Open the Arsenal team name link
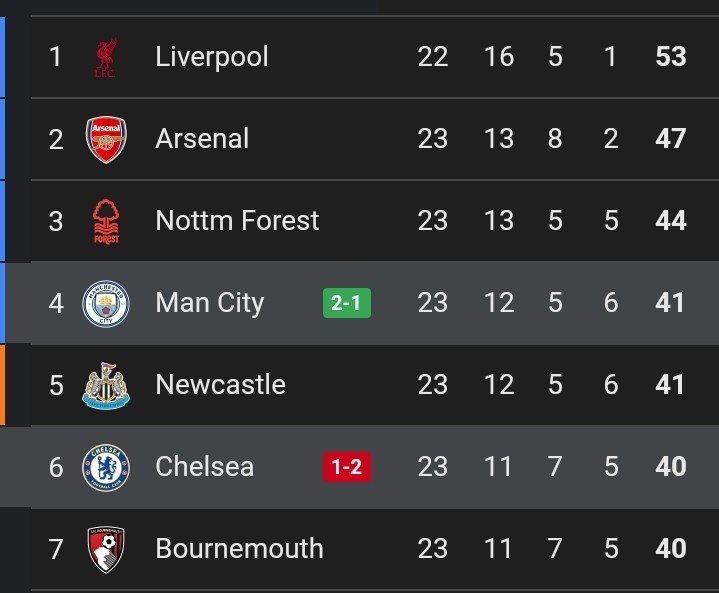 click(x=202, y=139)
